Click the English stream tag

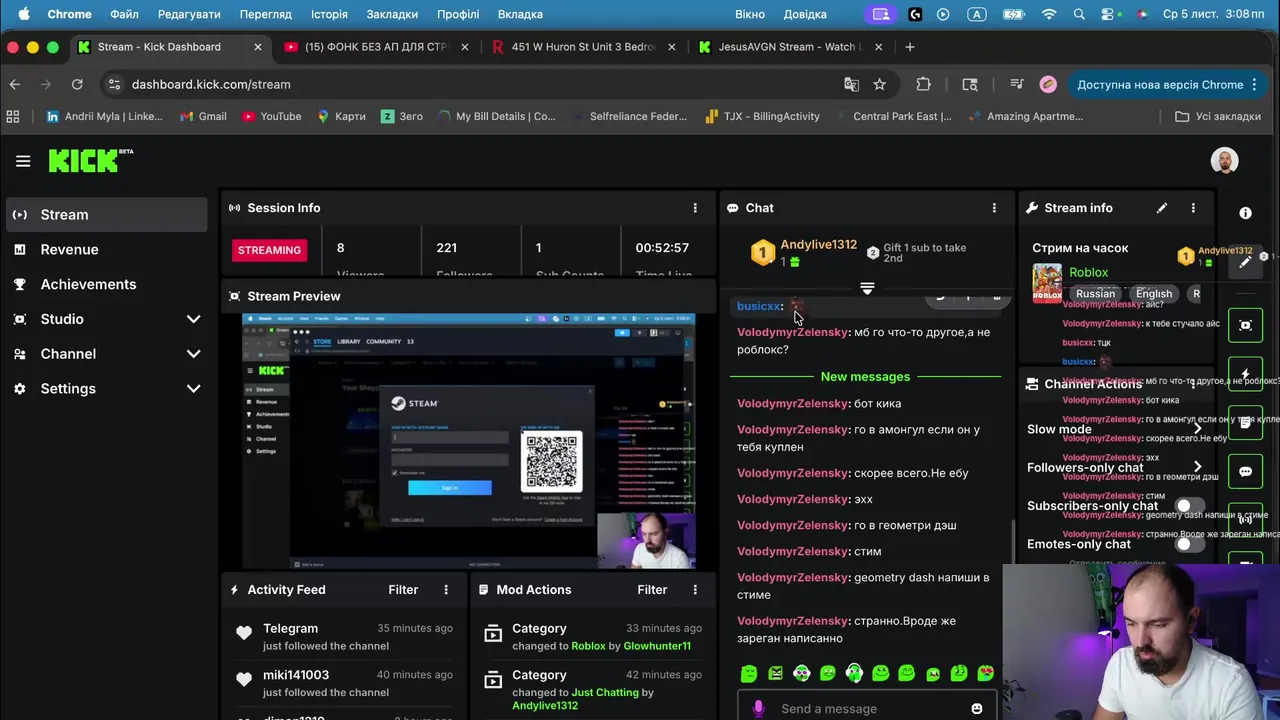point(1153,294)
